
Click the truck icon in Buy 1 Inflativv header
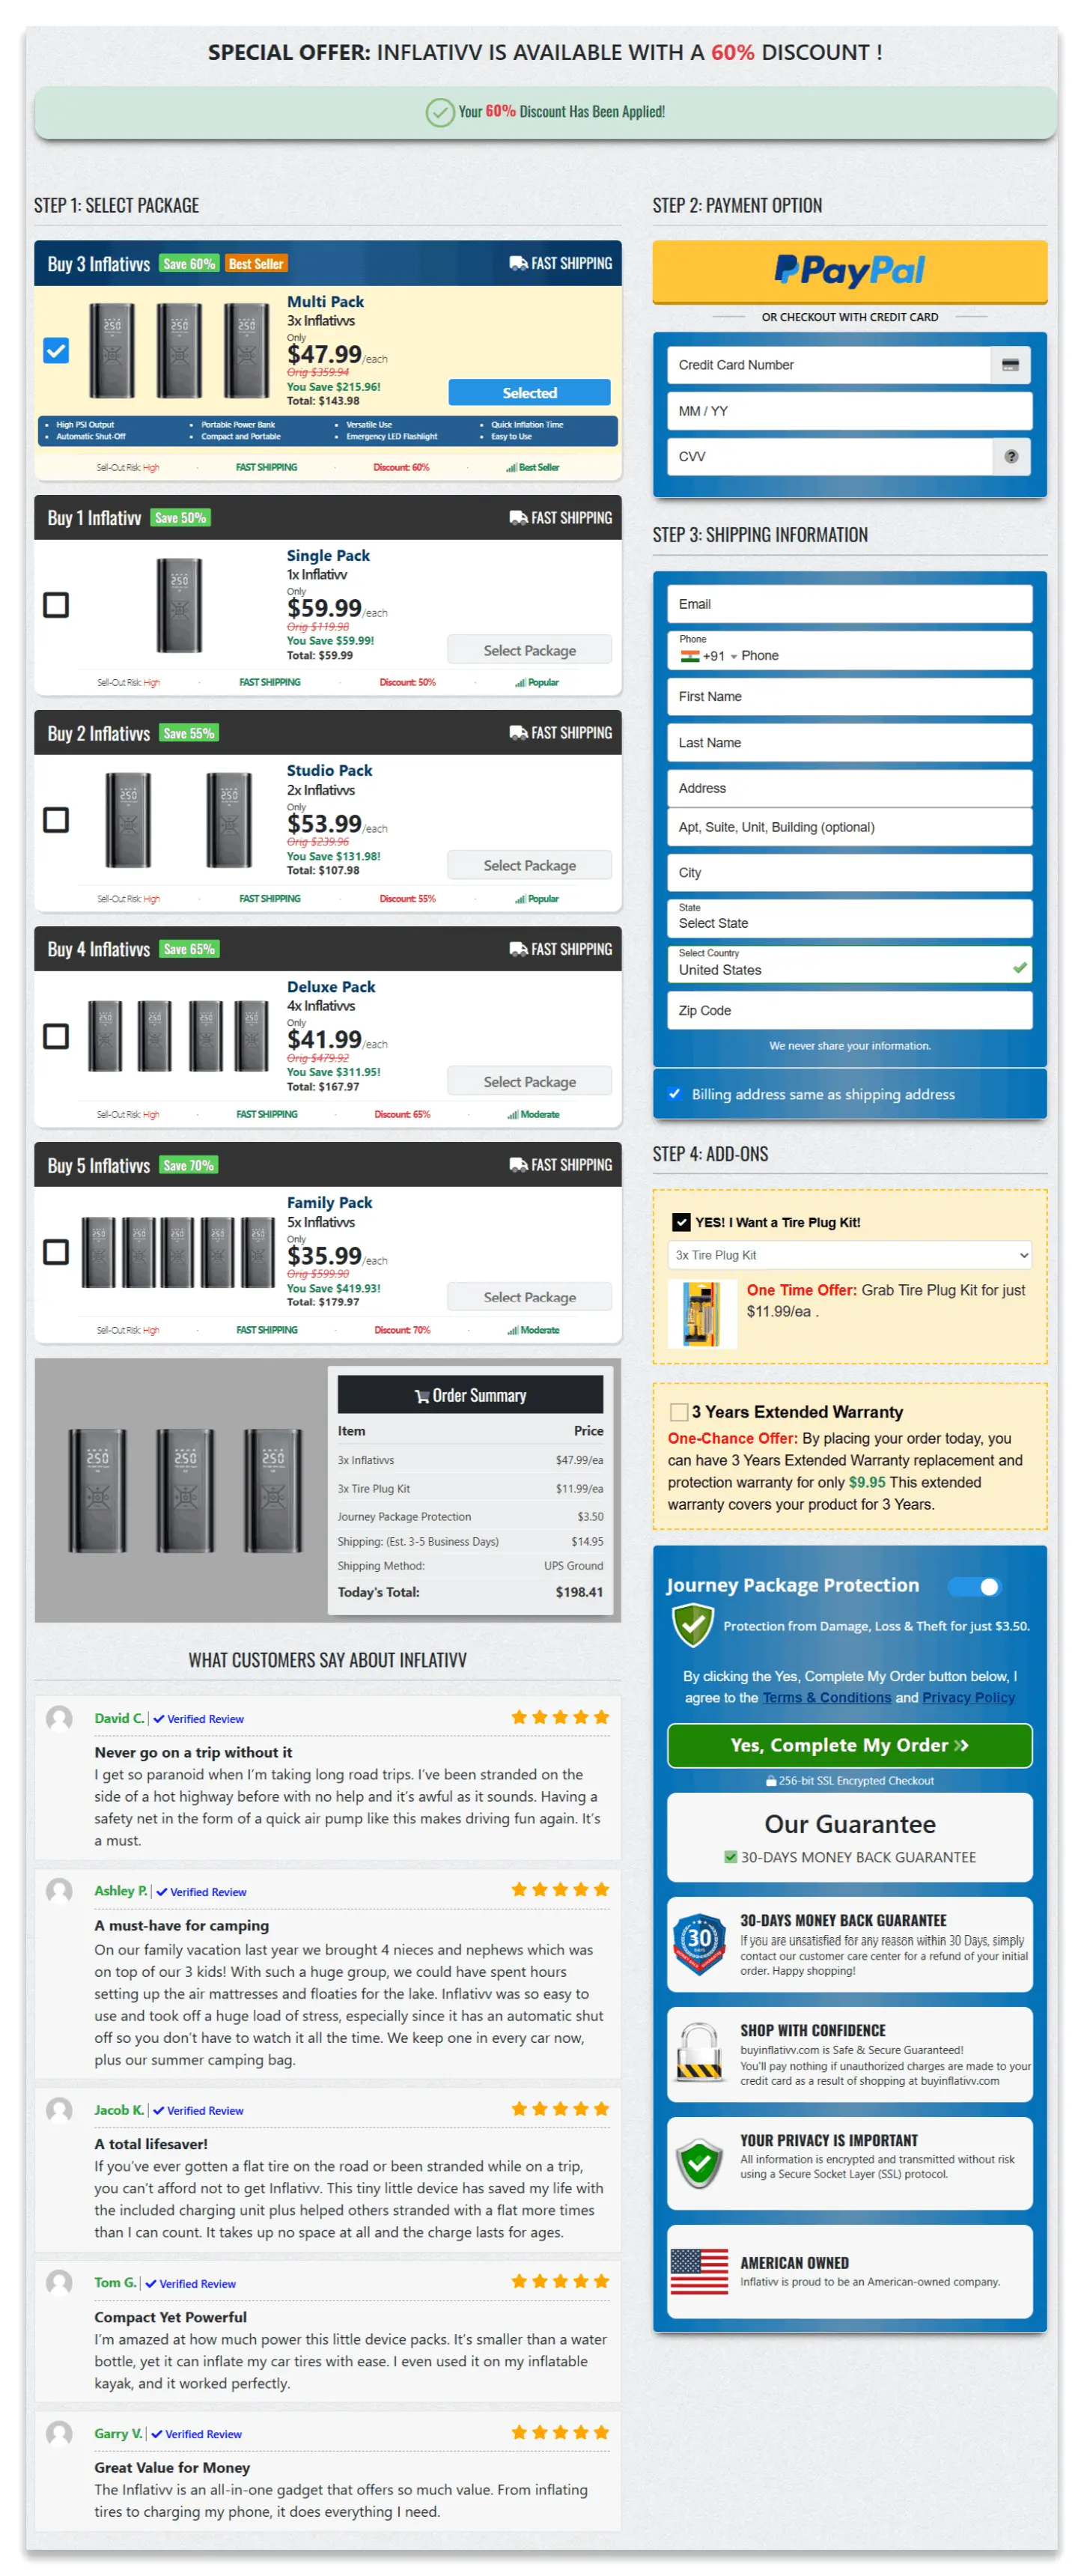point(518,518)
